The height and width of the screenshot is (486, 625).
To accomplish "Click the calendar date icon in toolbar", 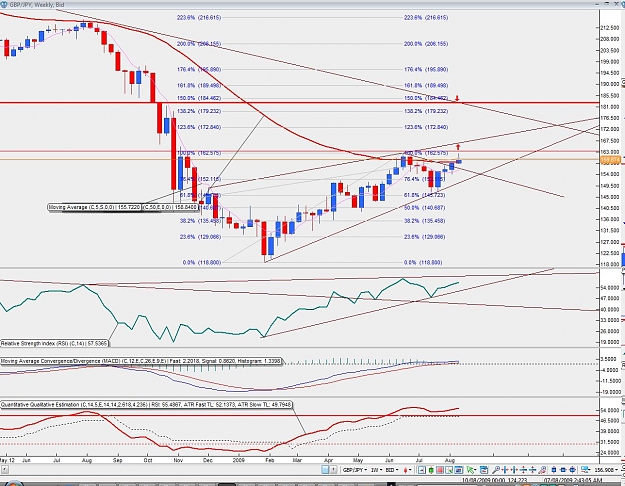I will 483,470.
